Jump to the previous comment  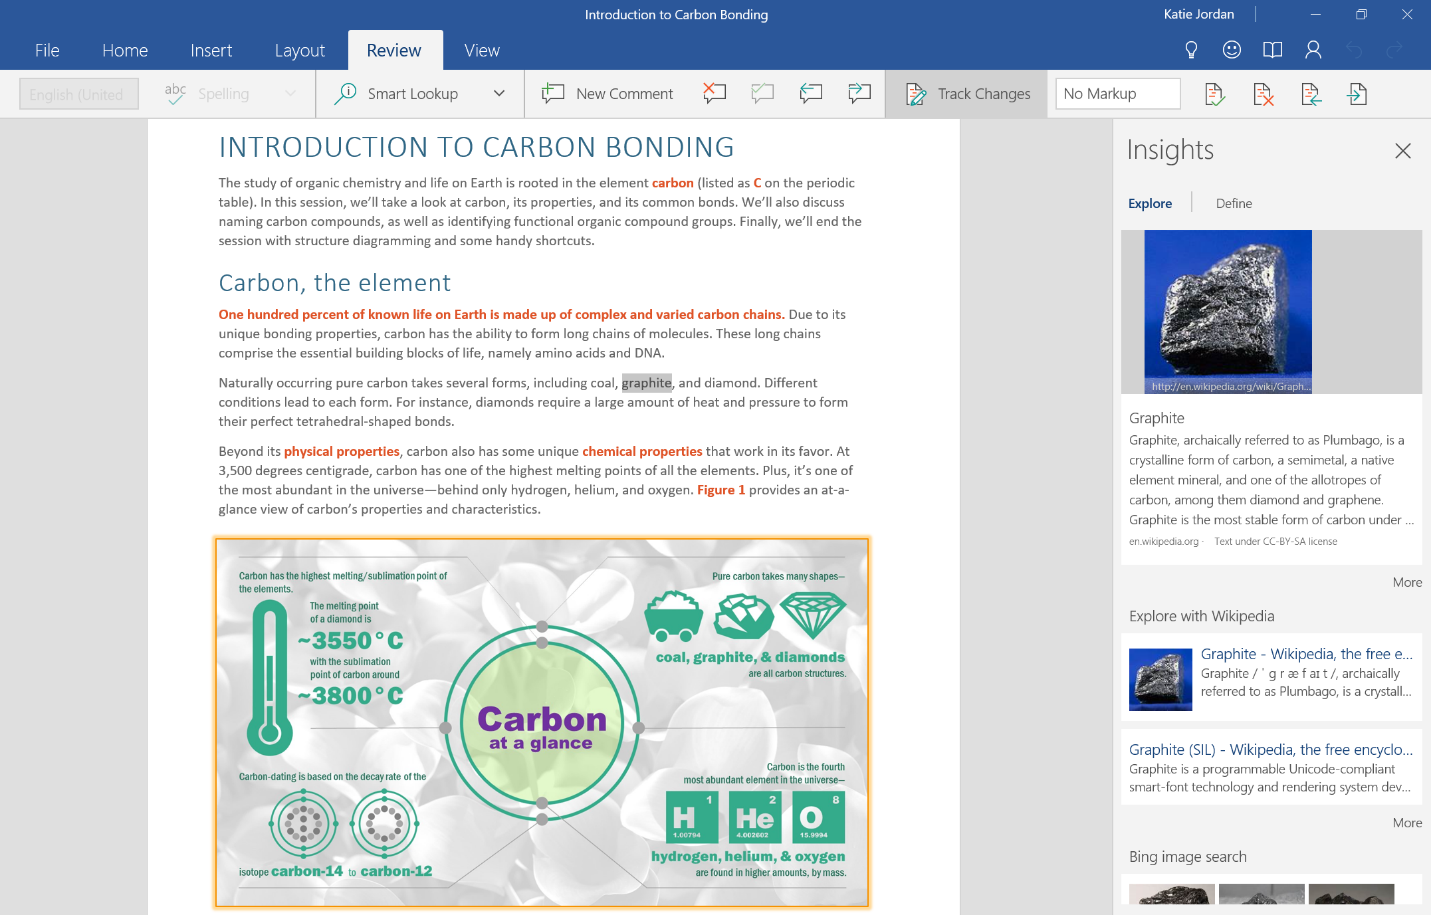click(811, 93)
